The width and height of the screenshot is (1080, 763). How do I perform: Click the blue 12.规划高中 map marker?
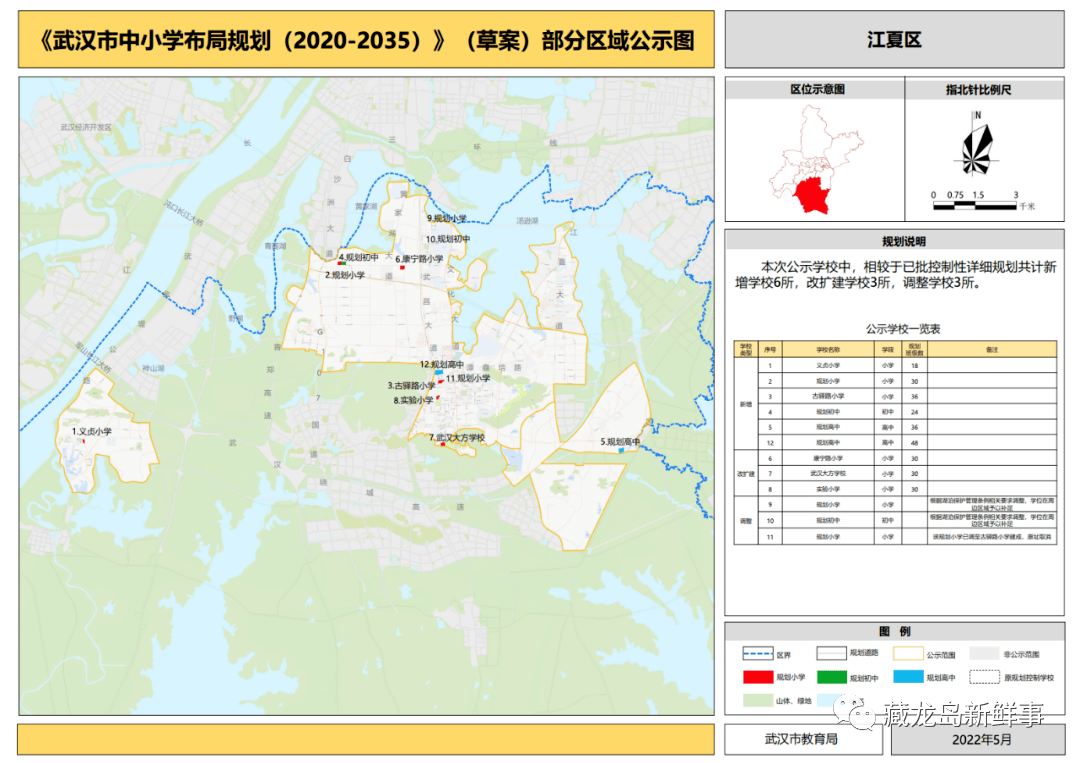439,373
